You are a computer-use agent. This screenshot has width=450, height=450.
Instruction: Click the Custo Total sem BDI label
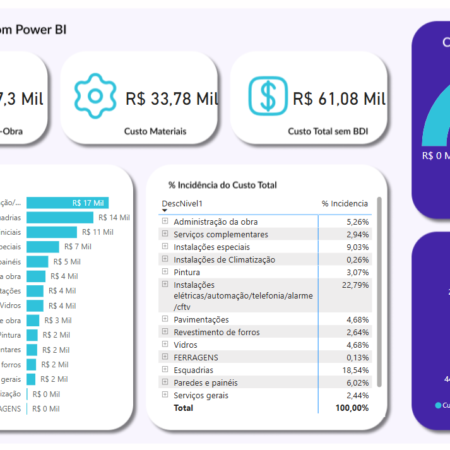(328, 131)
